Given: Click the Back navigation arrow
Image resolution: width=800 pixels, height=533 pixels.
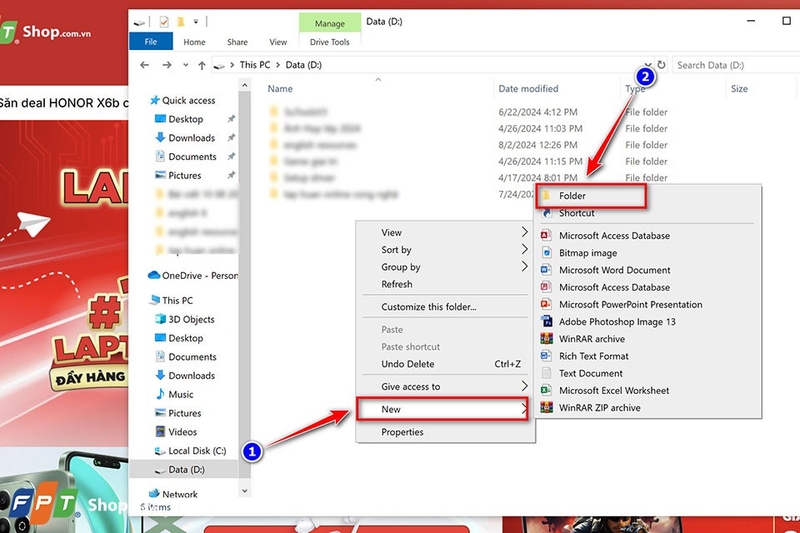Looking at the screenshot, I should 144,65.
